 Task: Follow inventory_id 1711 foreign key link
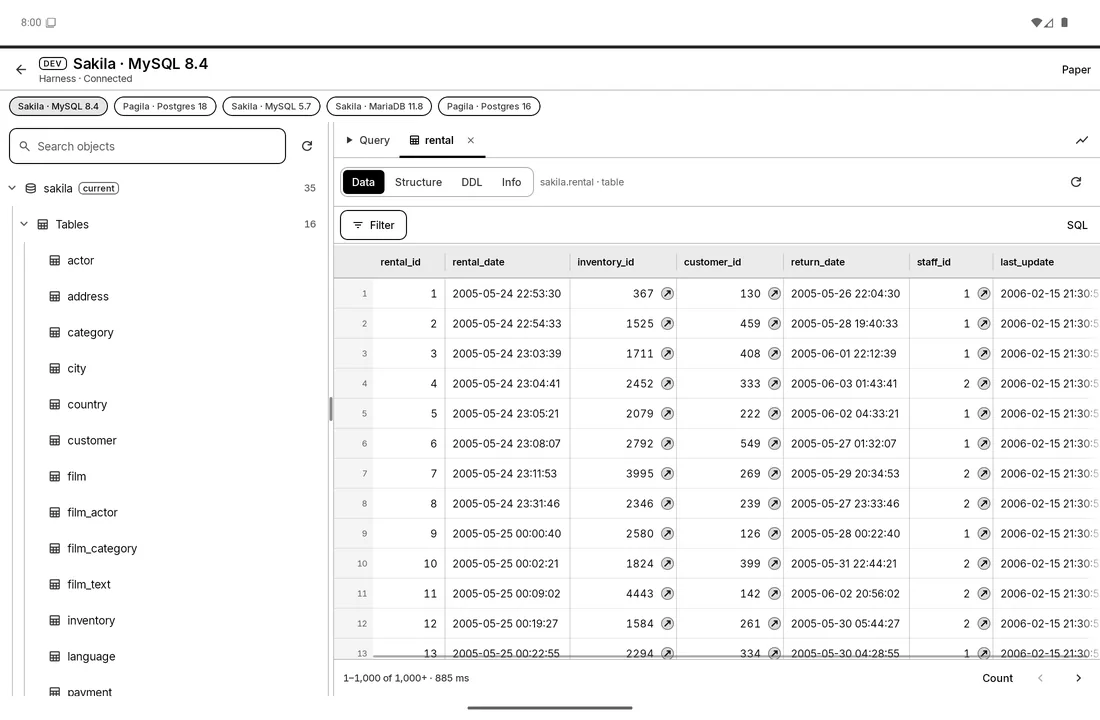[x=667, y=354]
